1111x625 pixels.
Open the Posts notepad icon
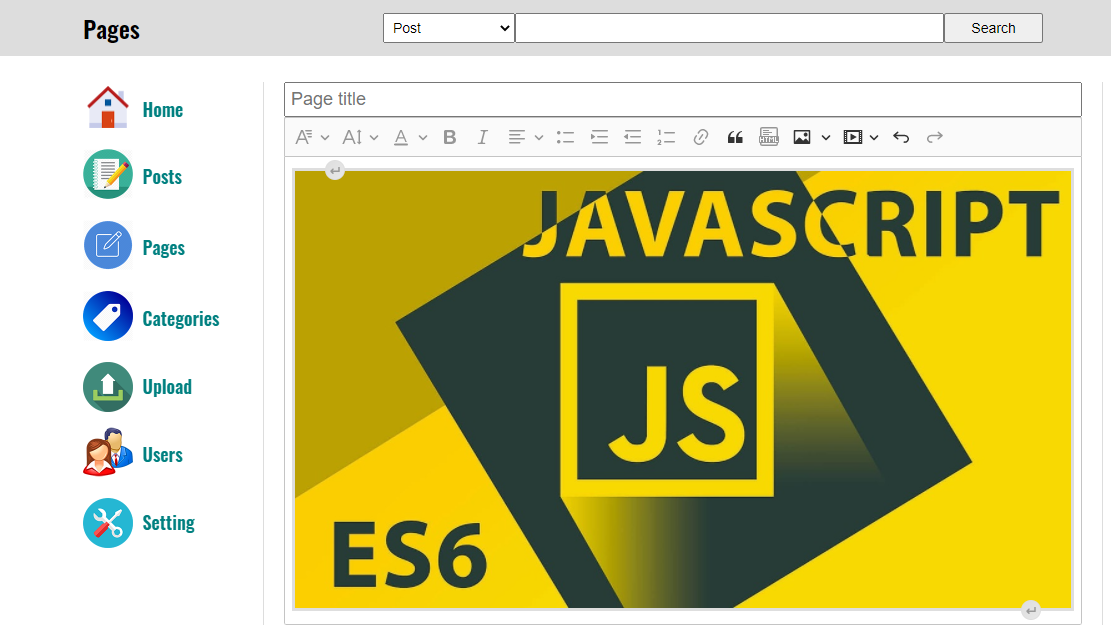(x=108, y=174)
